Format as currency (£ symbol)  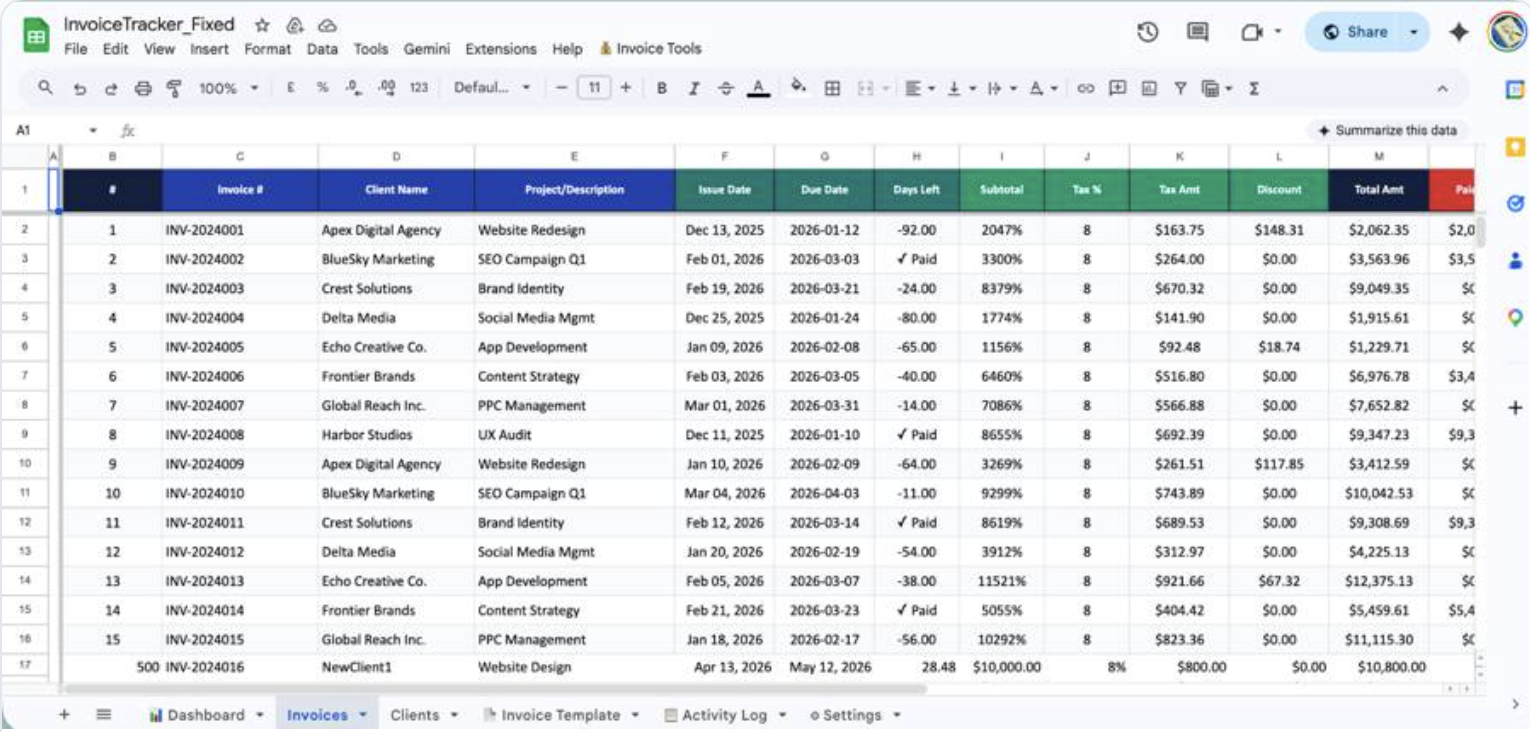pos(290,88)
